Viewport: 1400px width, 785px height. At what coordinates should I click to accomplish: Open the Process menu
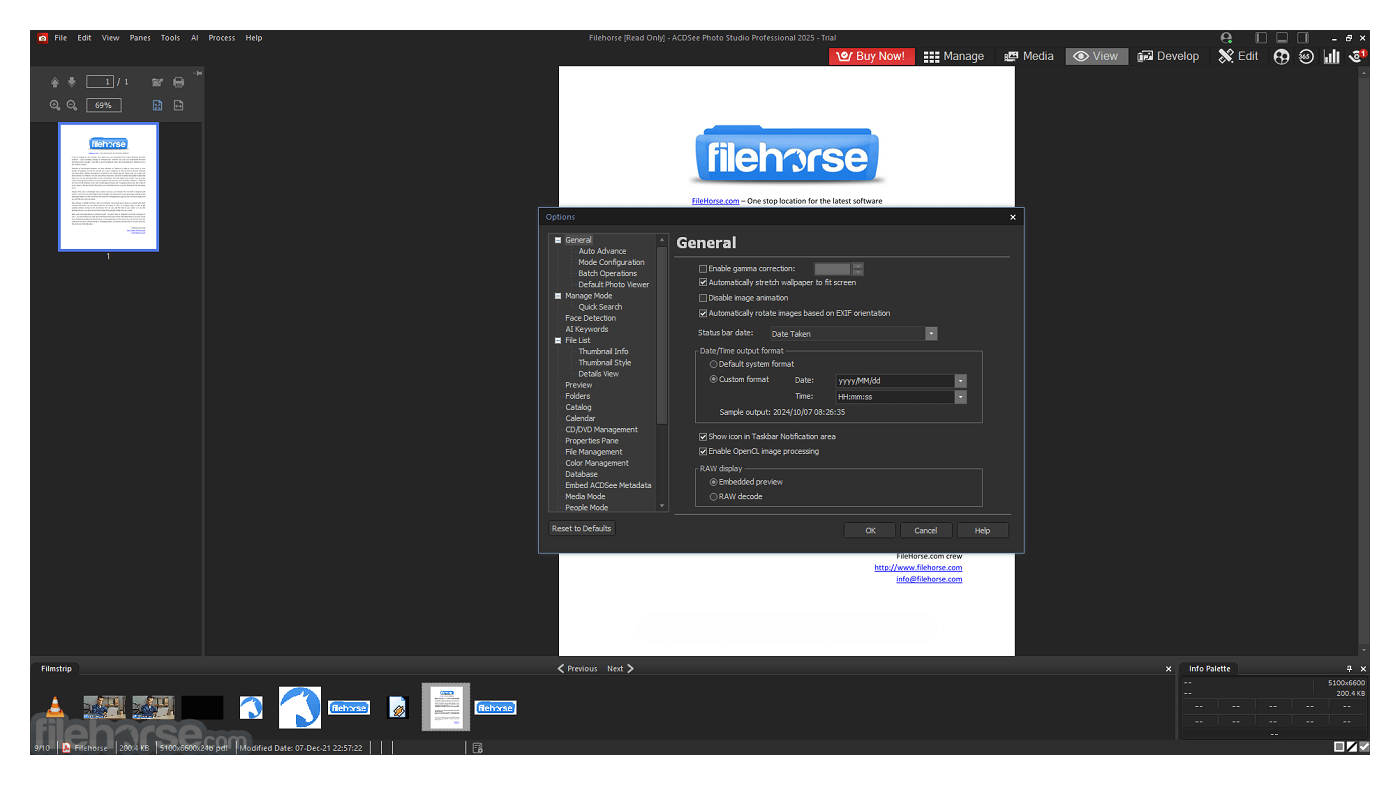pyautogui.click(x=222, y=38)
